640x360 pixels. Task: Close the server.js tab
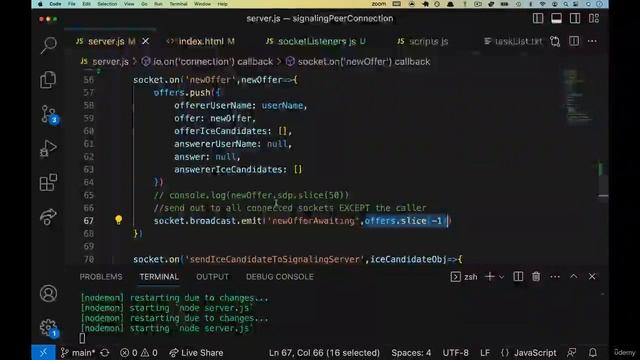145,41
